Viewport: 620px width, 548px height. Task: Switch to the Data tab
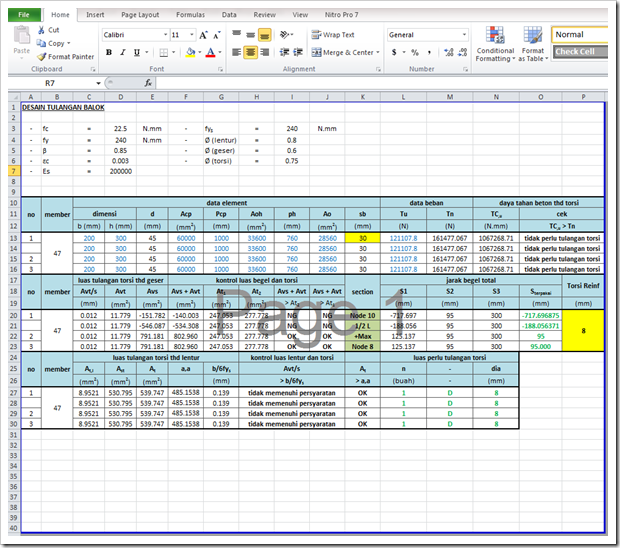(x=229, y=15)
